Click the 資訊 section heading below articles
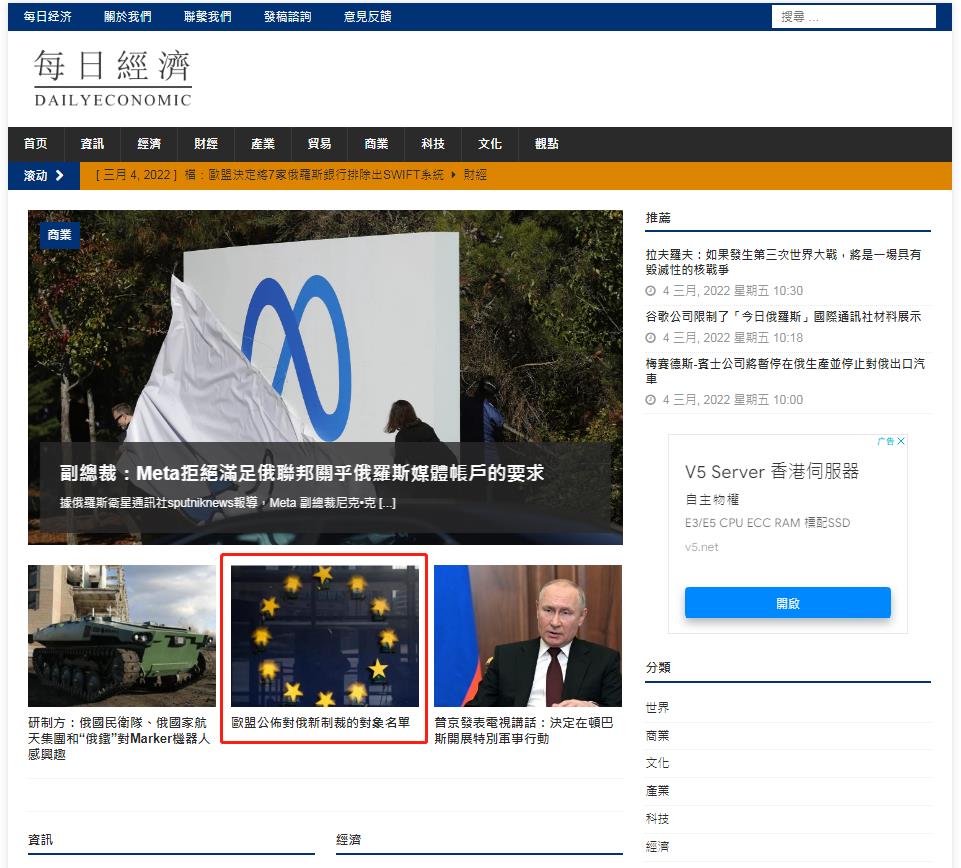This screenshot has width=961, height=868. (x=40, y=840)
